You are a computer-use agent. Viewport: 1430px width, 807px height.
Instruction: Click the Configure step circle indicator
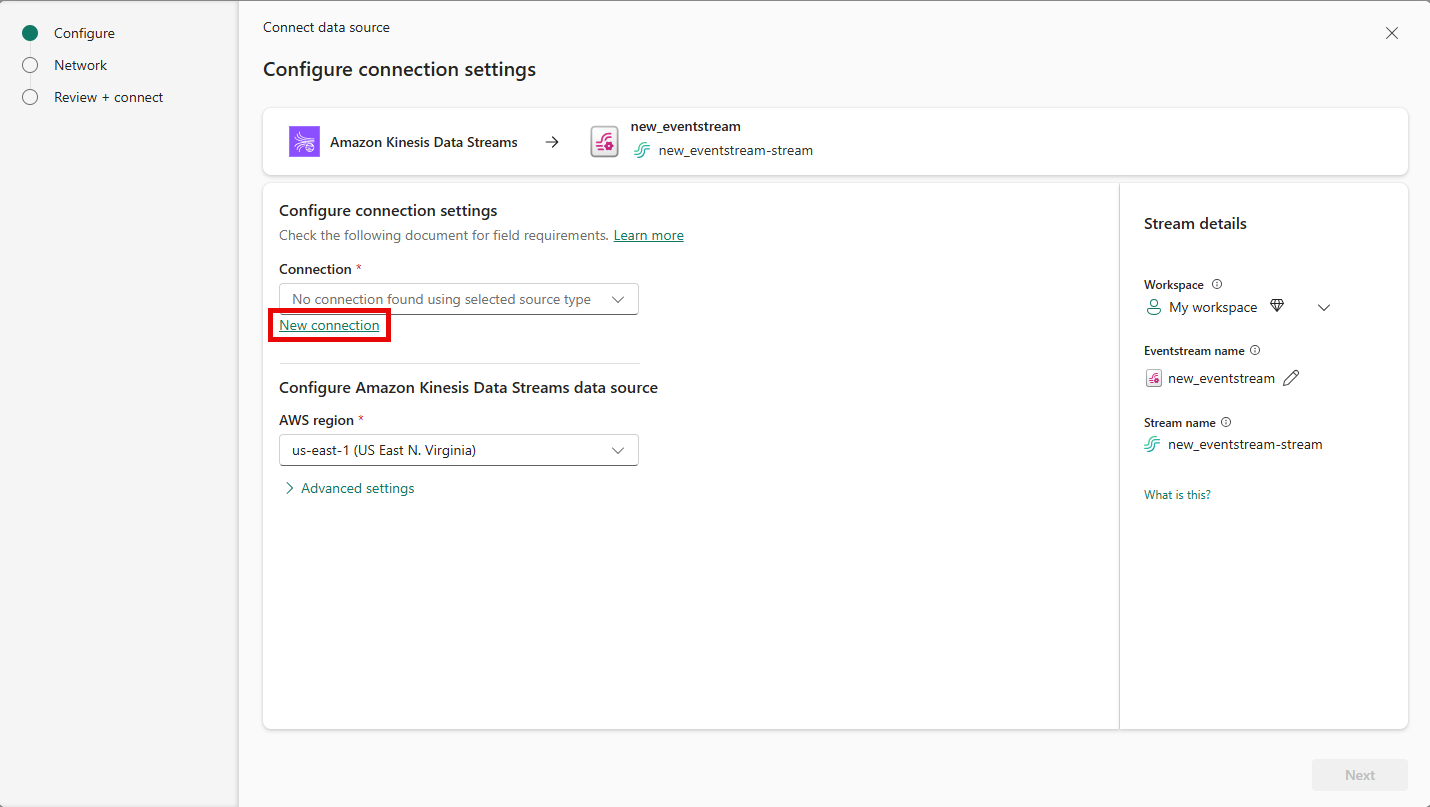coord(30,33)
